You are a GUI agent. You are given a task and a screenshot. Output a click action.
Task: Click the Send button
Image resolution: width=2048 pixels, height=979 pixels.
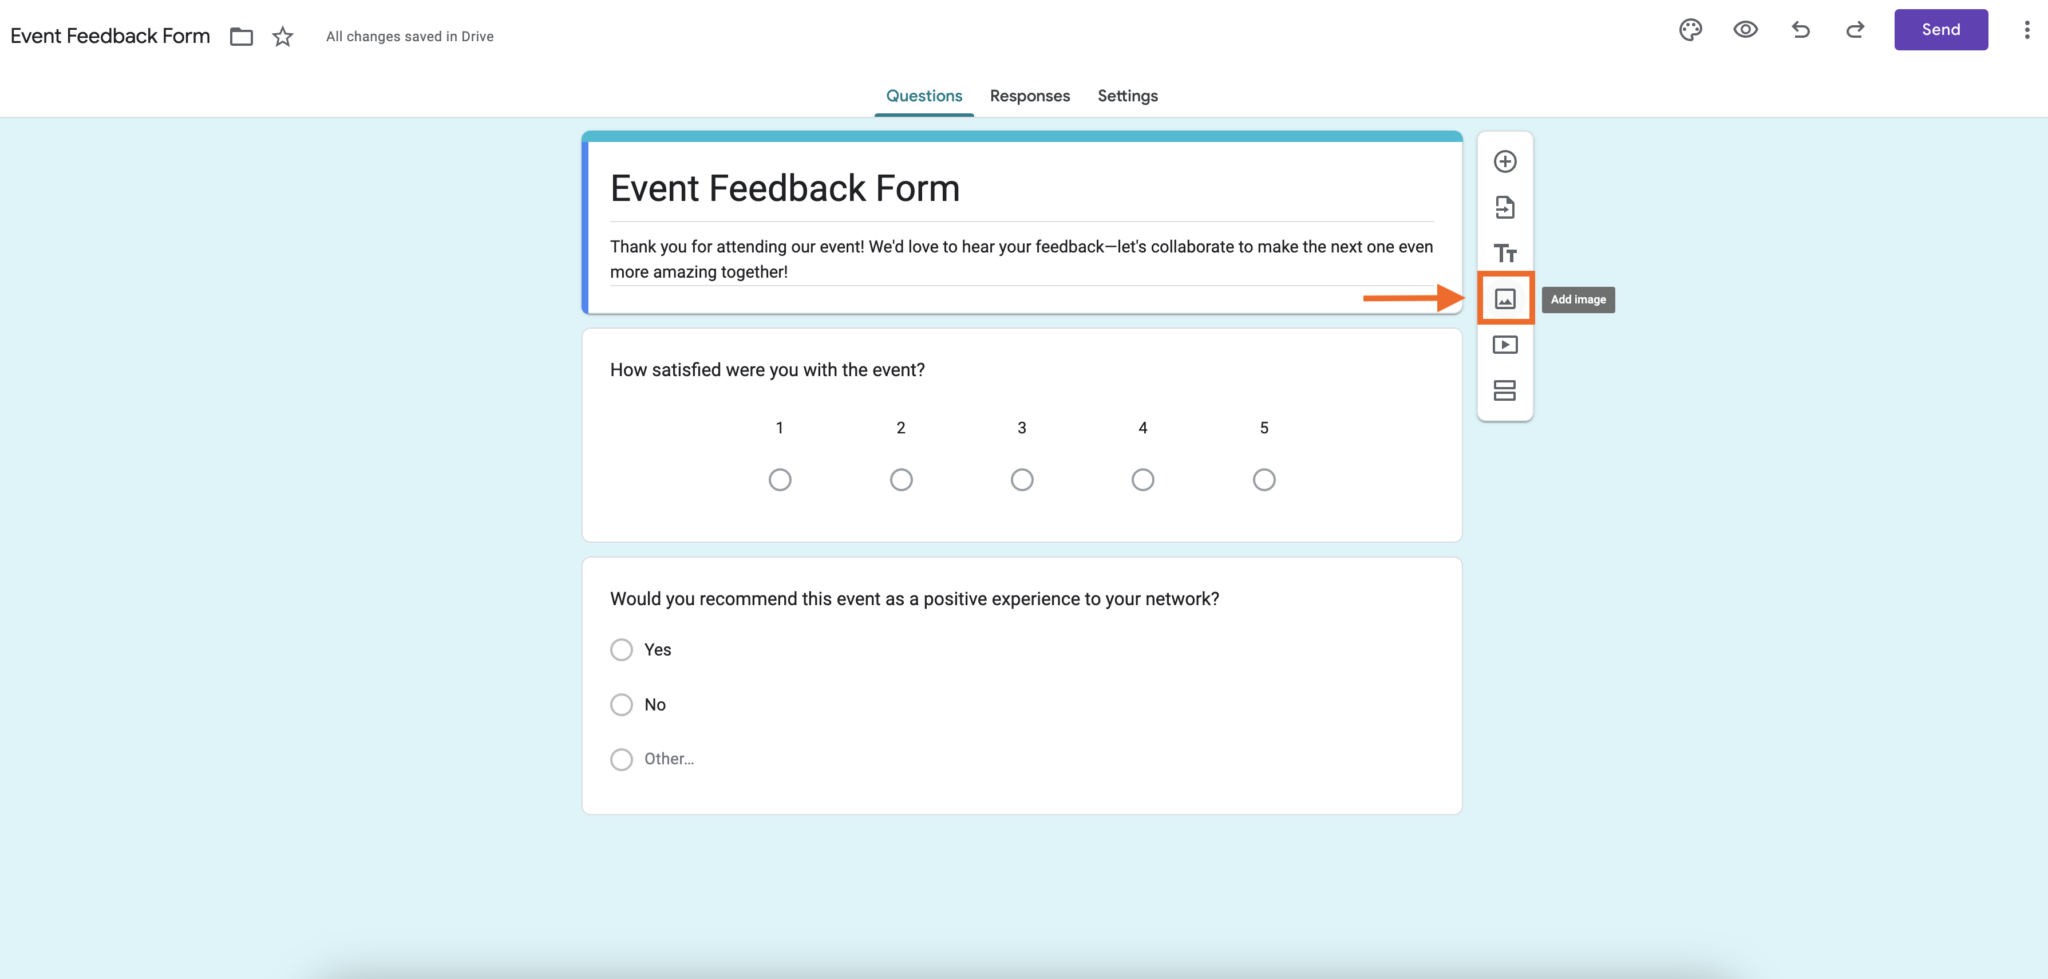click(x=1940, y=29)
